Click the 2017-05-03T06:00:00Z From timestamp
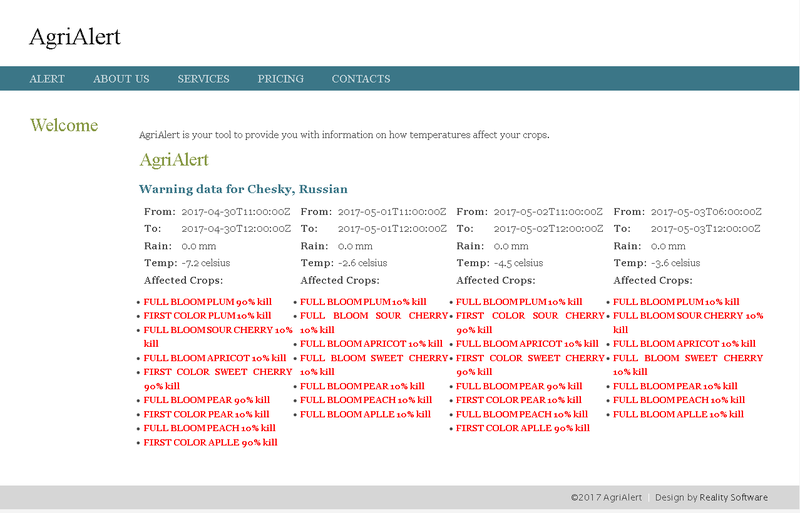 point(706,212)
